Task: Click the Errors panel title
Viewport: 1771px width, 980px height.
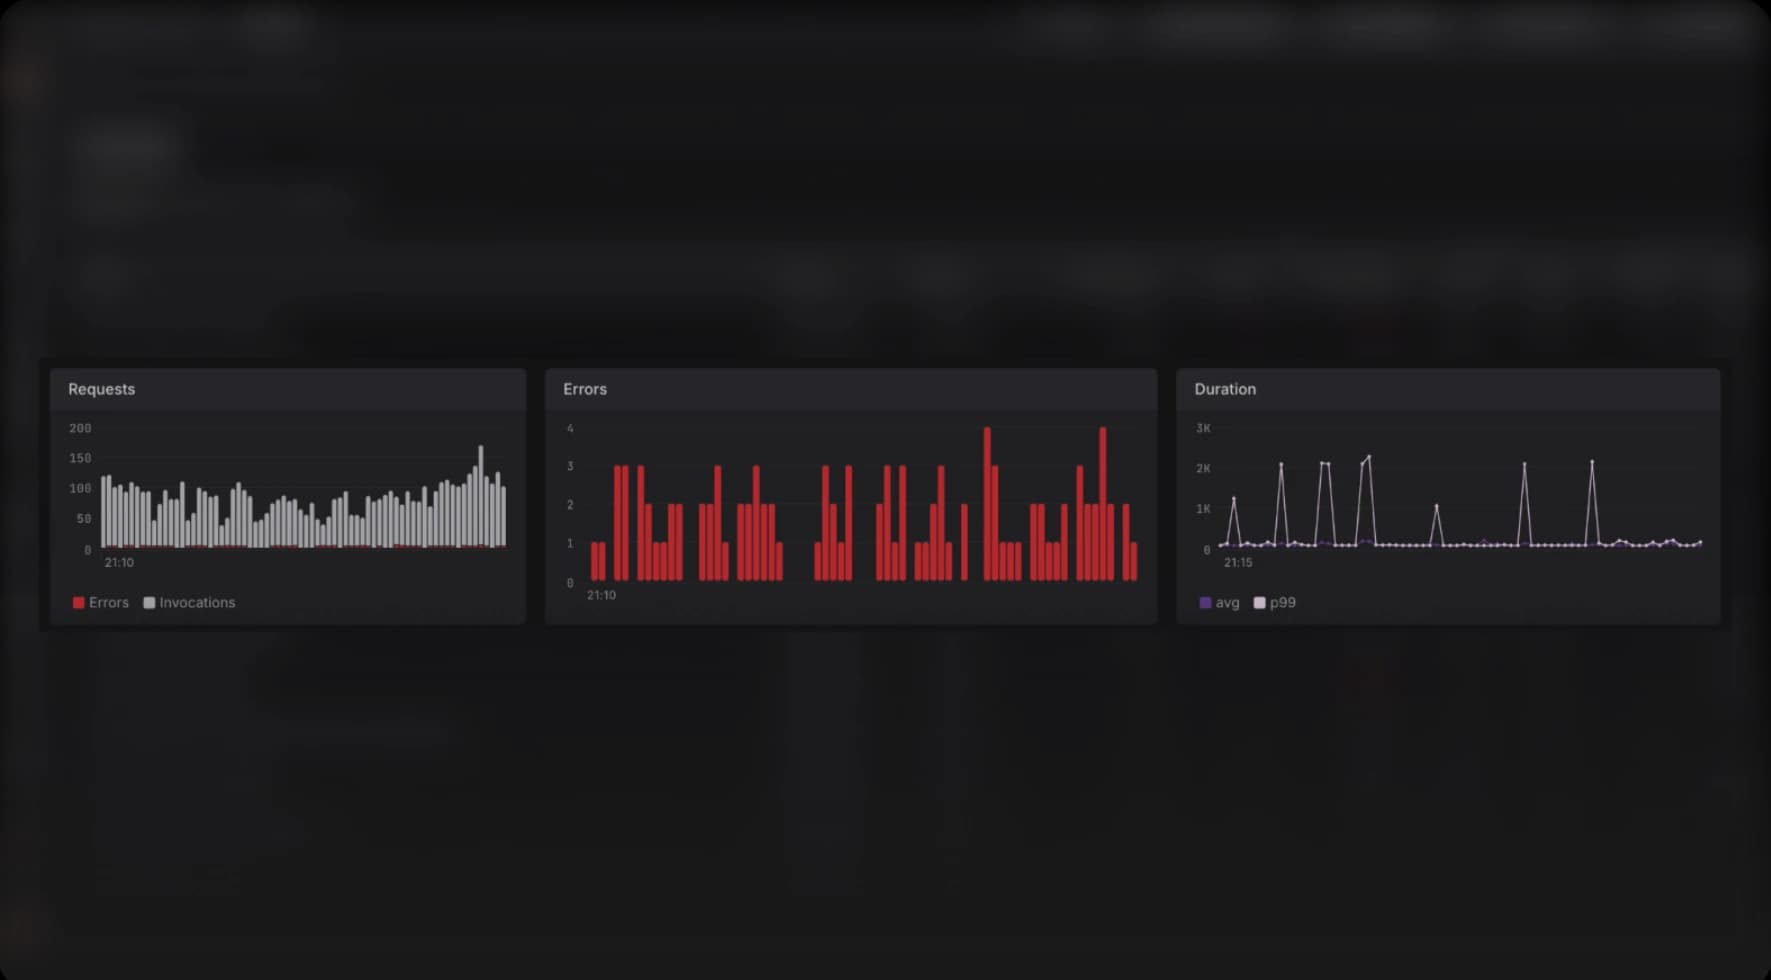Action: (x=585, y=389)
